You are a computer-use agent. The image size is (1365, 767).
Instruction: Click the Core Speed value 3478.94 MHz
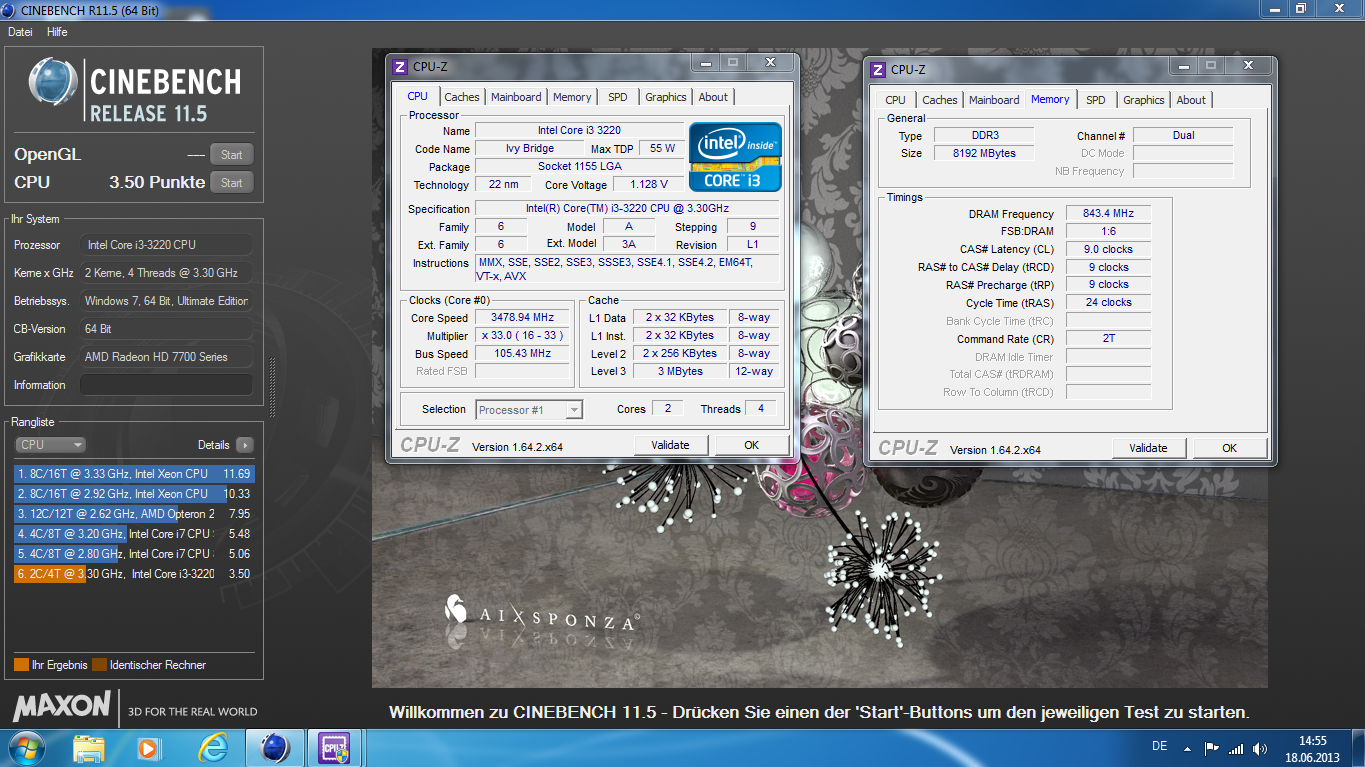(x=521, y=317)
